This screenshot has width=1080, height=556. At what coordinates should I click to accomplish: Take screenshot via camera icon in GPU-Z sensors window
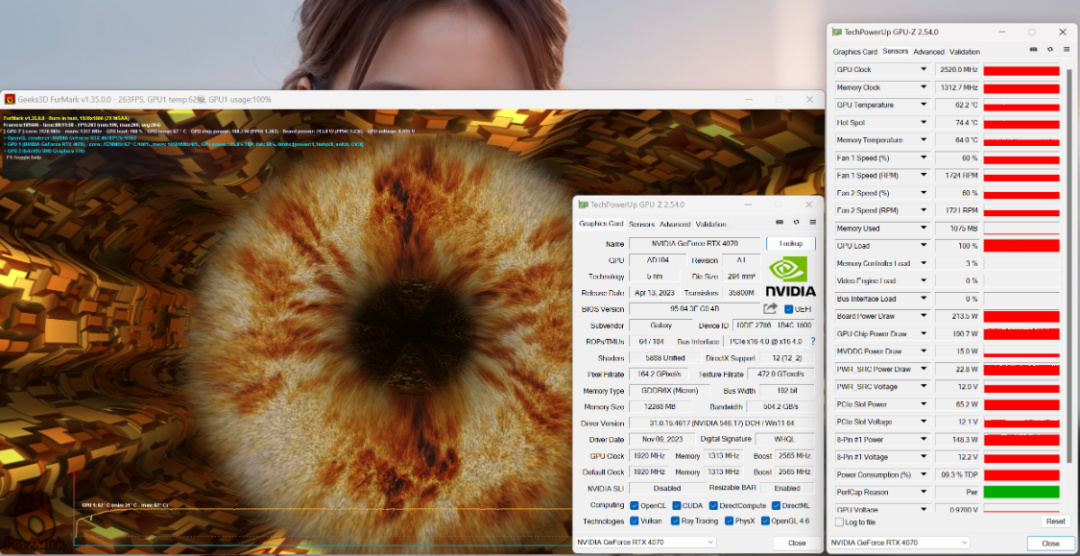point(1033,50)
